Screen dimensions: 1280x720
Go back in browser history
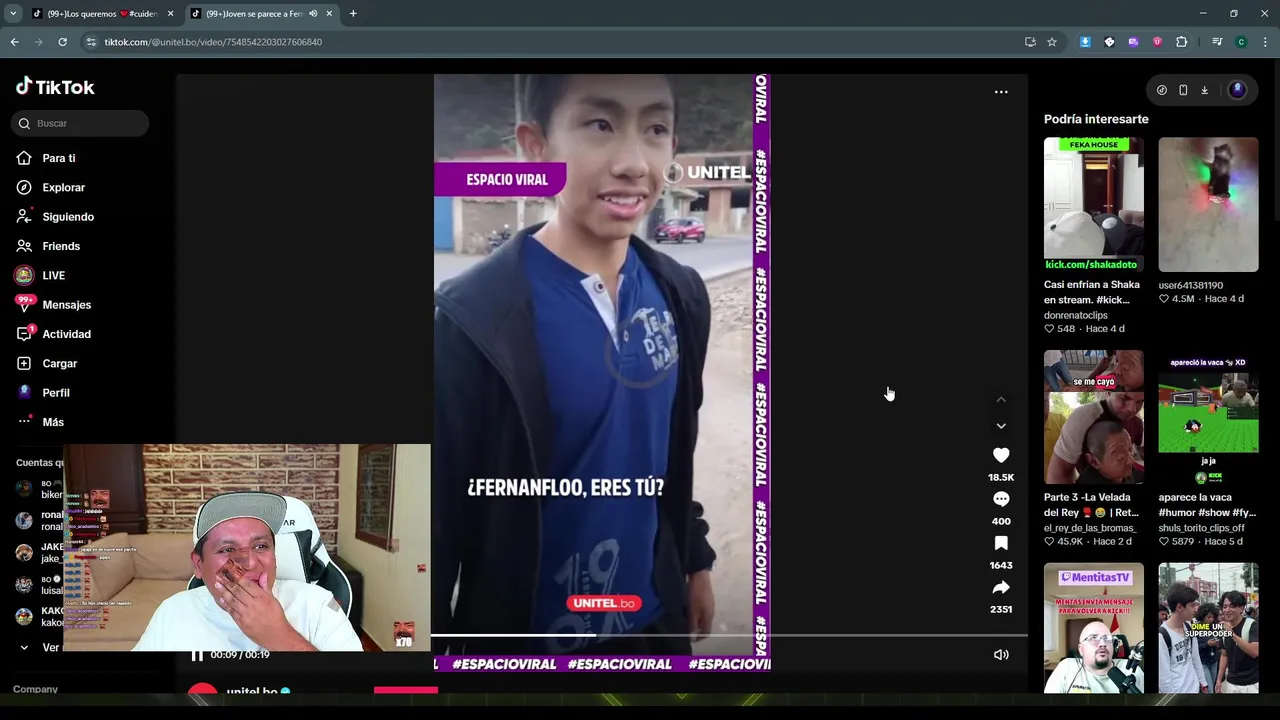[x=14, y=42]
